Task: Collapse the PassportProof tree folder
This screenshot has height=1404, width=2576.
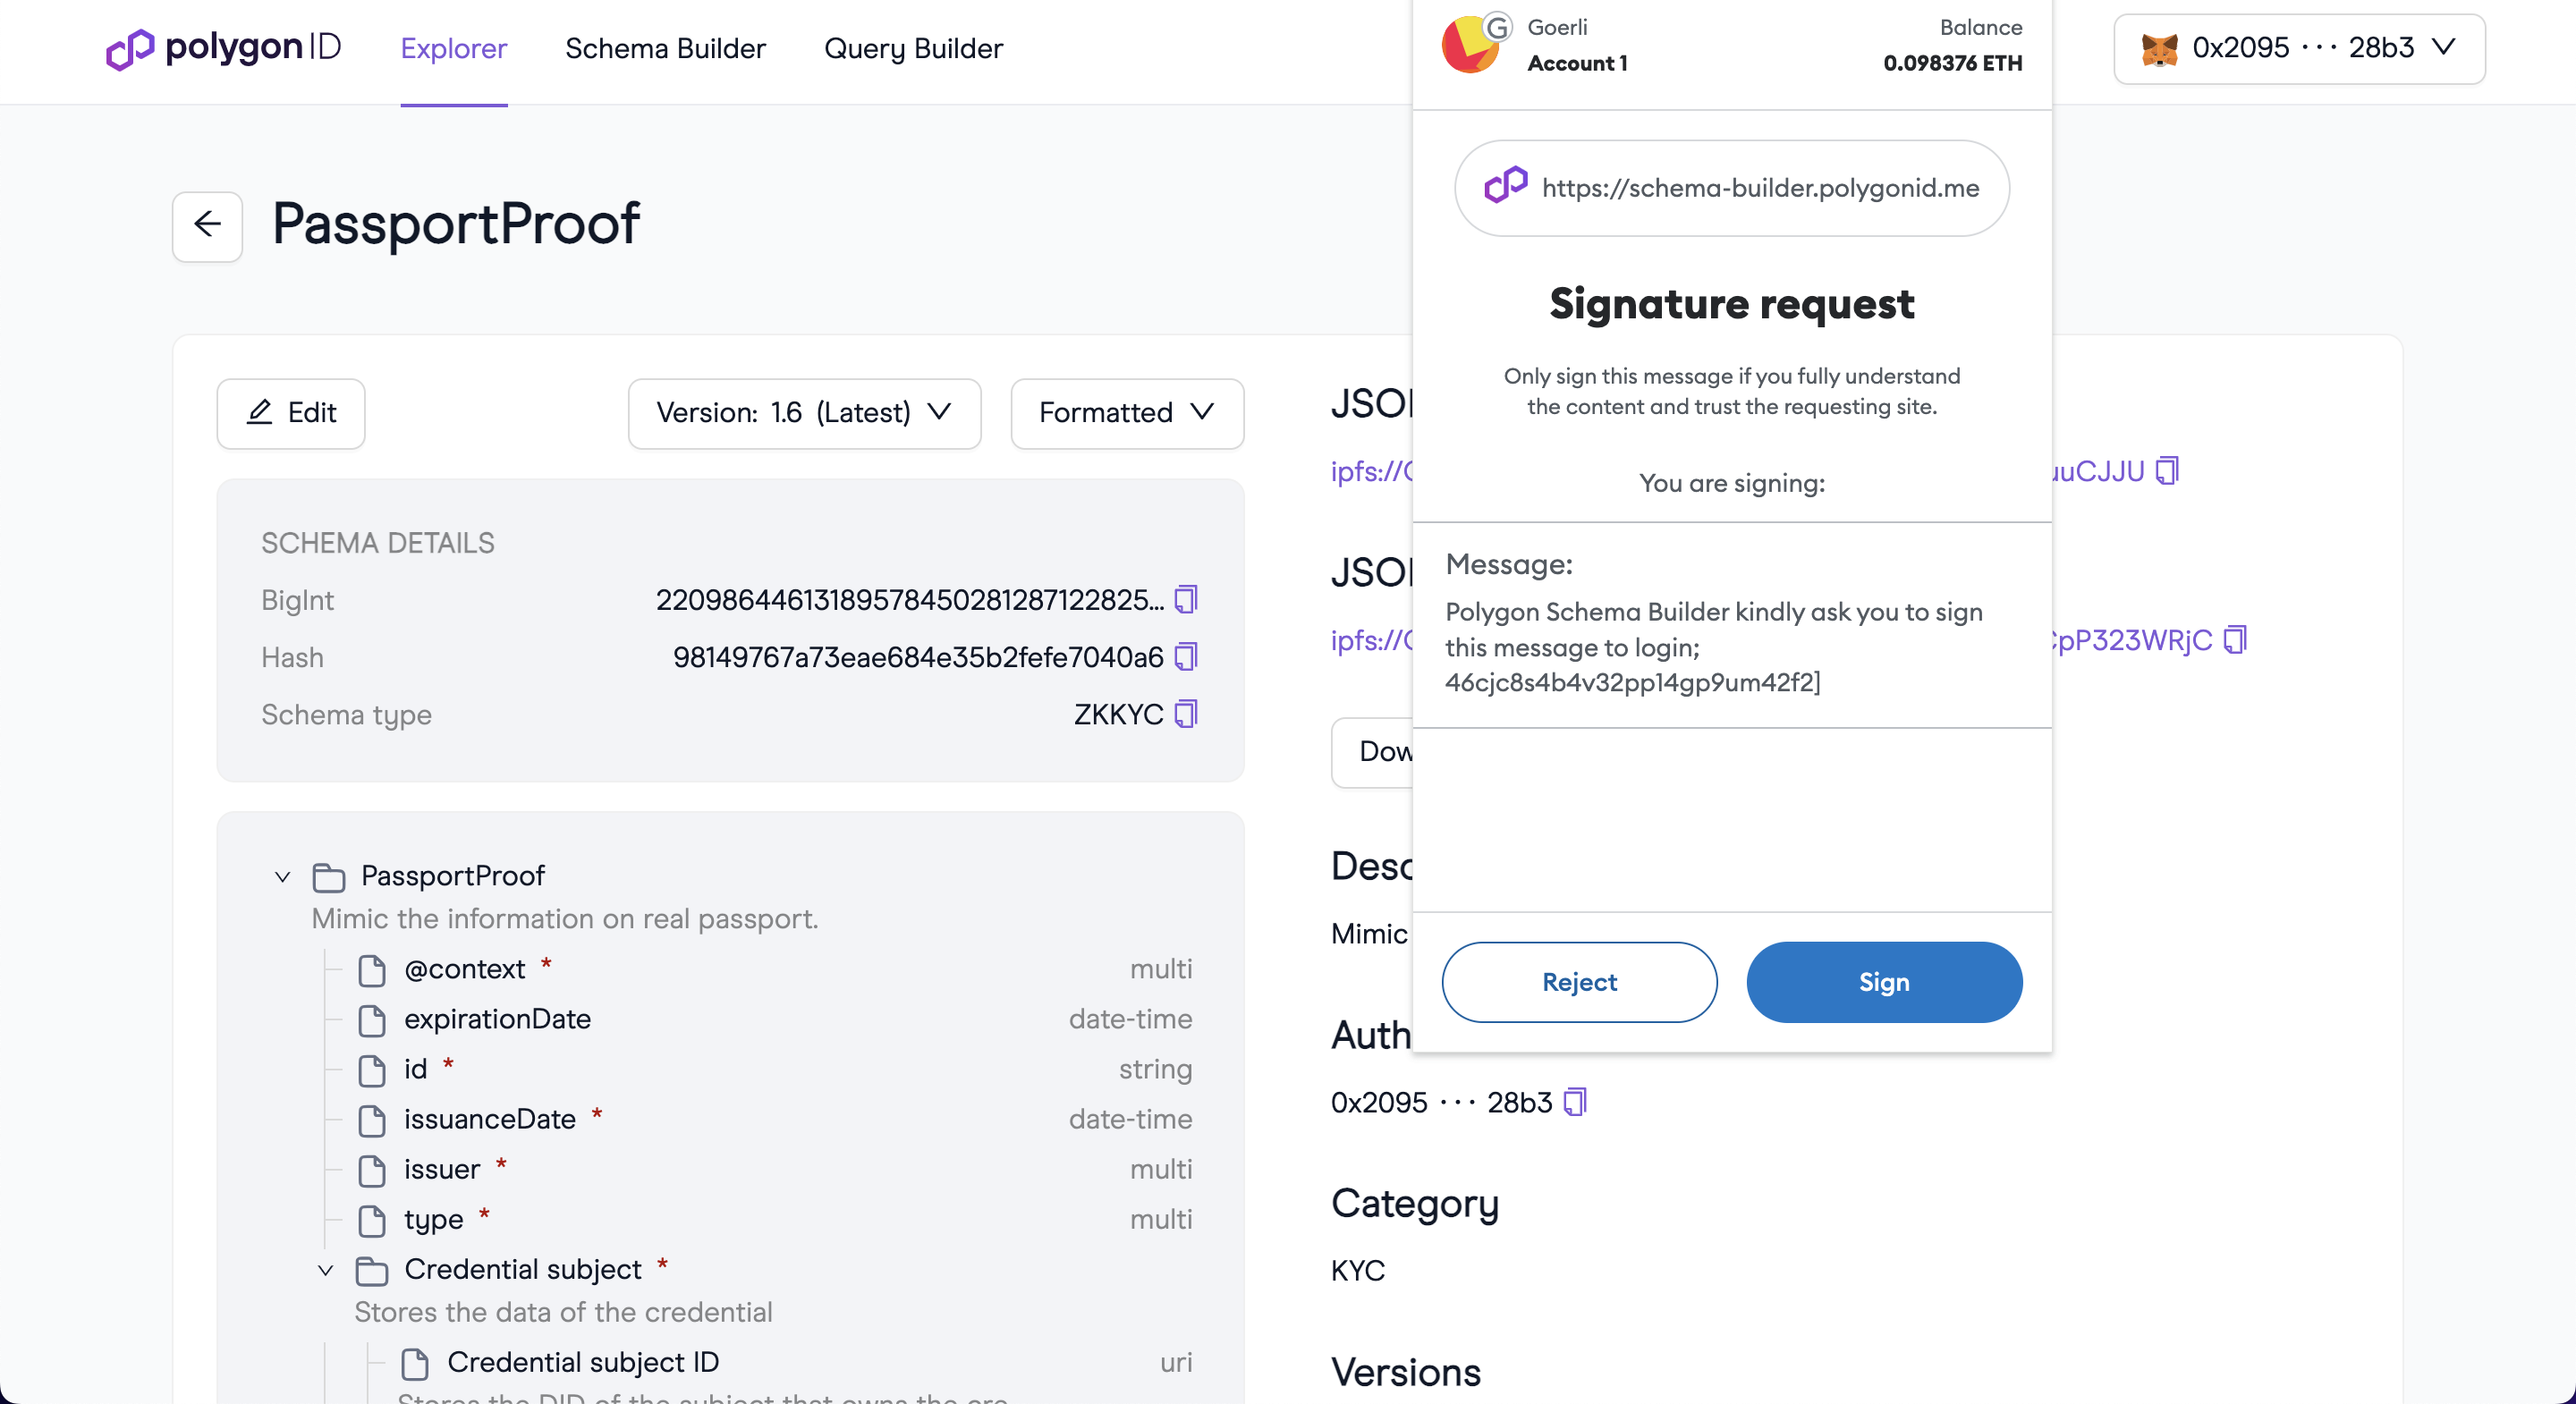Action: 283,877
